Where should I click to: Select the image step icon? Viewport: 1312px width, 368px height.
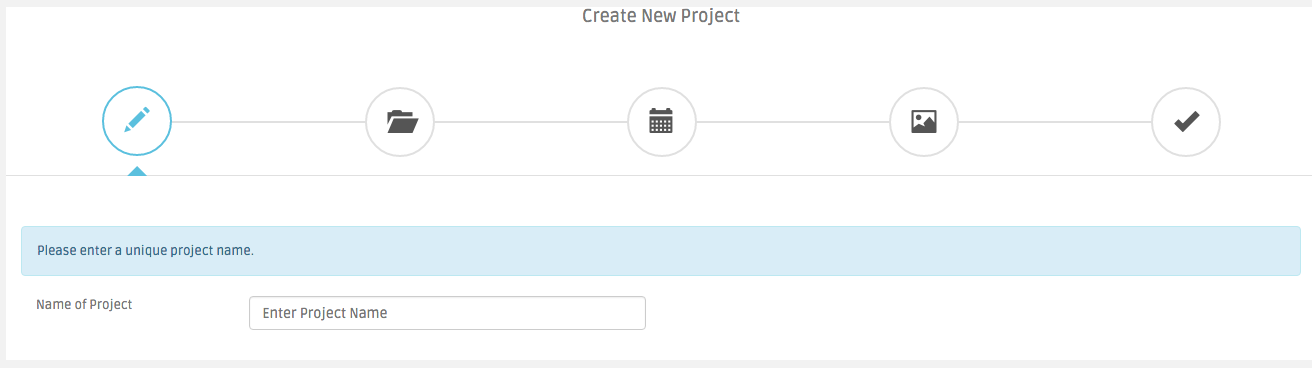924,122
